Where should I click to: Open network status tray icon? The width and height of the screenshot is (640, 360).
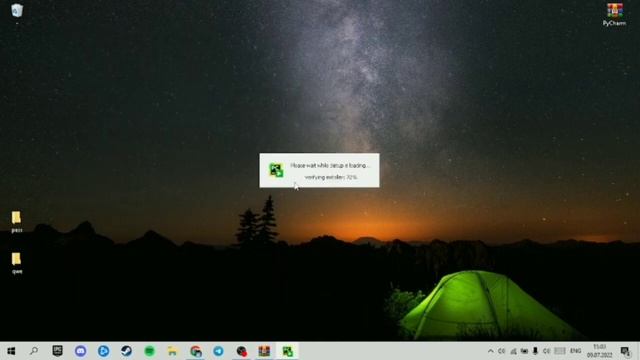point(513,351)
